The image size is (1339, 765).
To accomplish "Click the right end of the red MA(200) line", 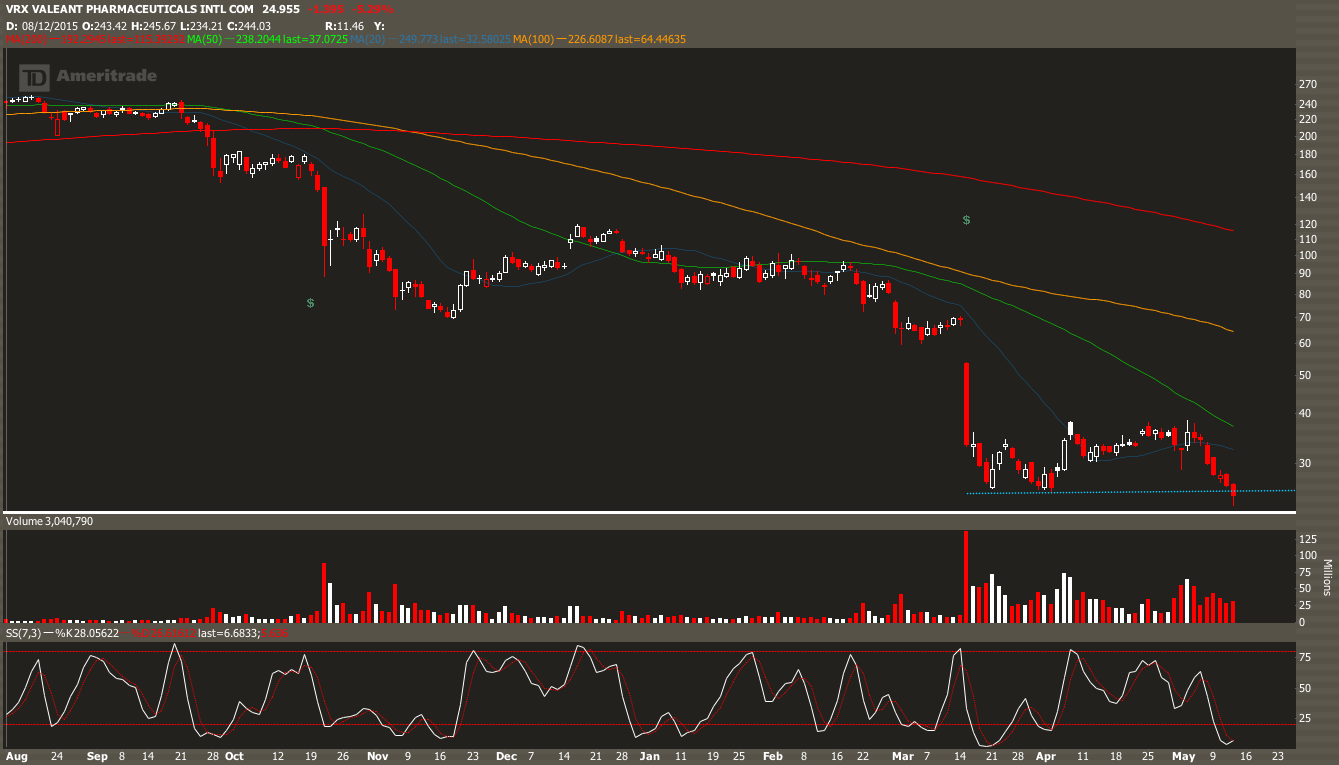I will (1232, 230).
